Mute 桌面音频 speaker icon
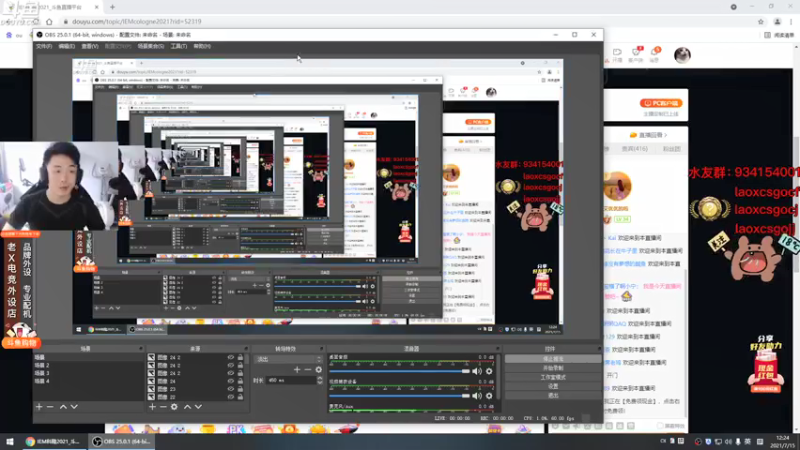 tap(477, 371)
